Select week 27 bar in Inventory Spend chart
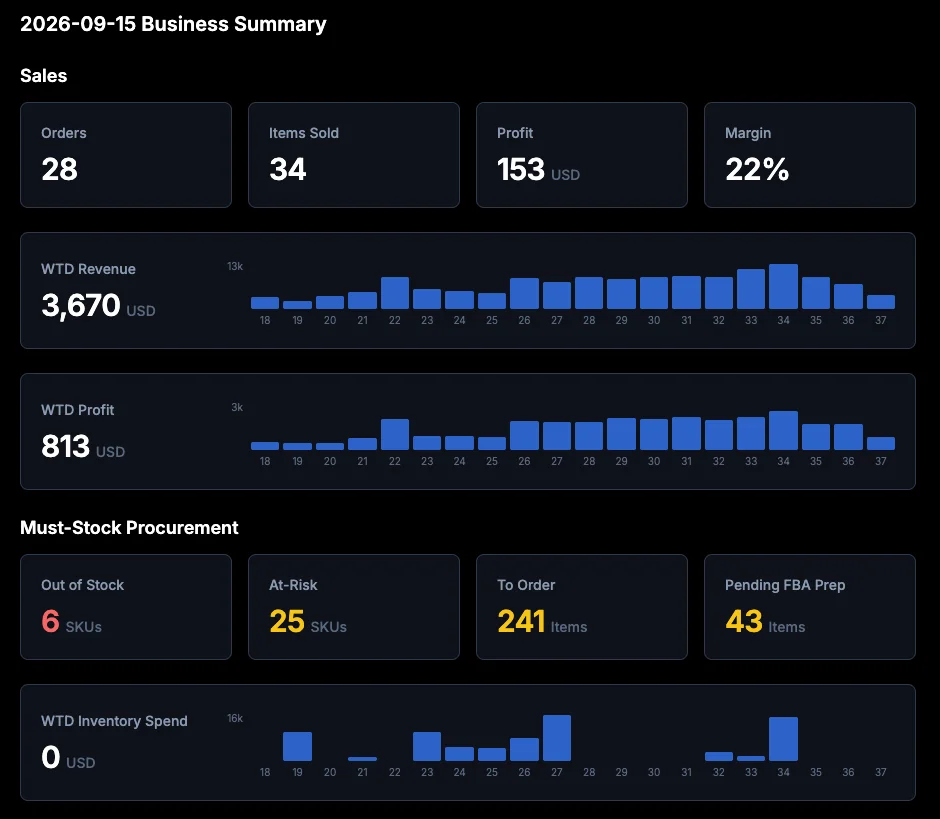940x819 pixels. point(556,738)
